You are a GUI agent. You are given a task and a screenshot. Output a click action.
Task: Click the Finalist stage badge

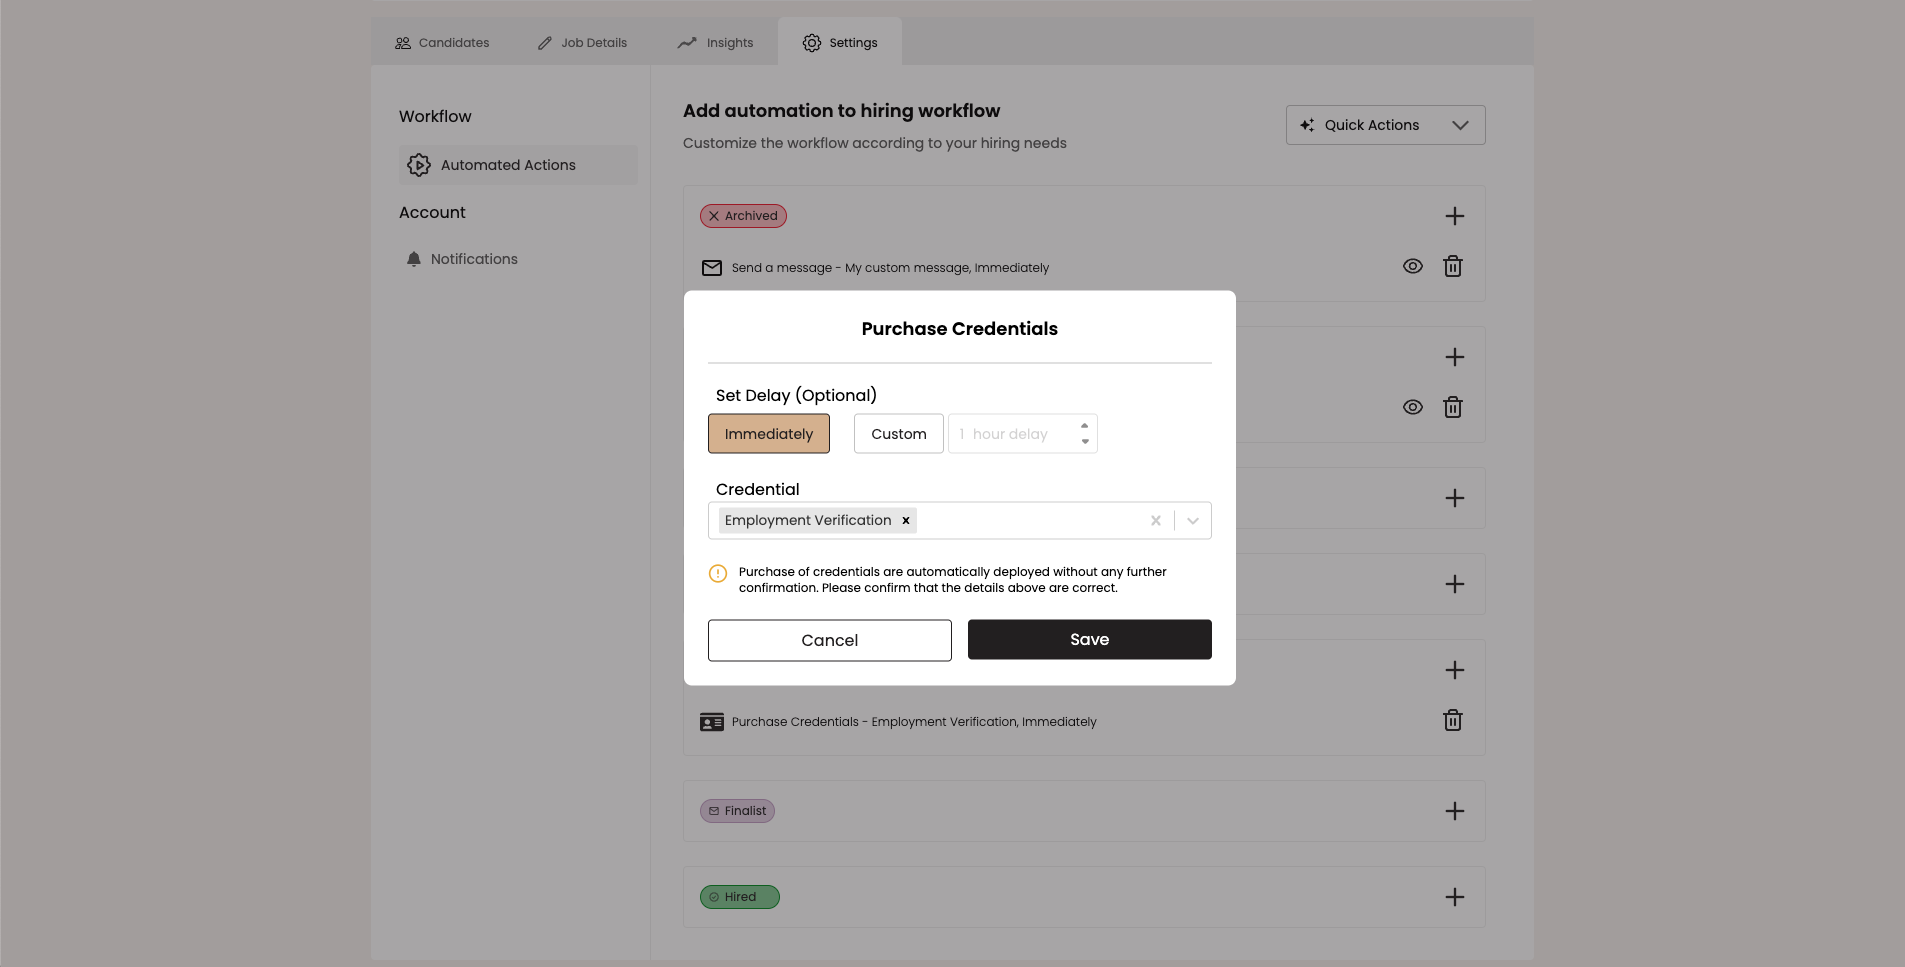tap(737, 811)
